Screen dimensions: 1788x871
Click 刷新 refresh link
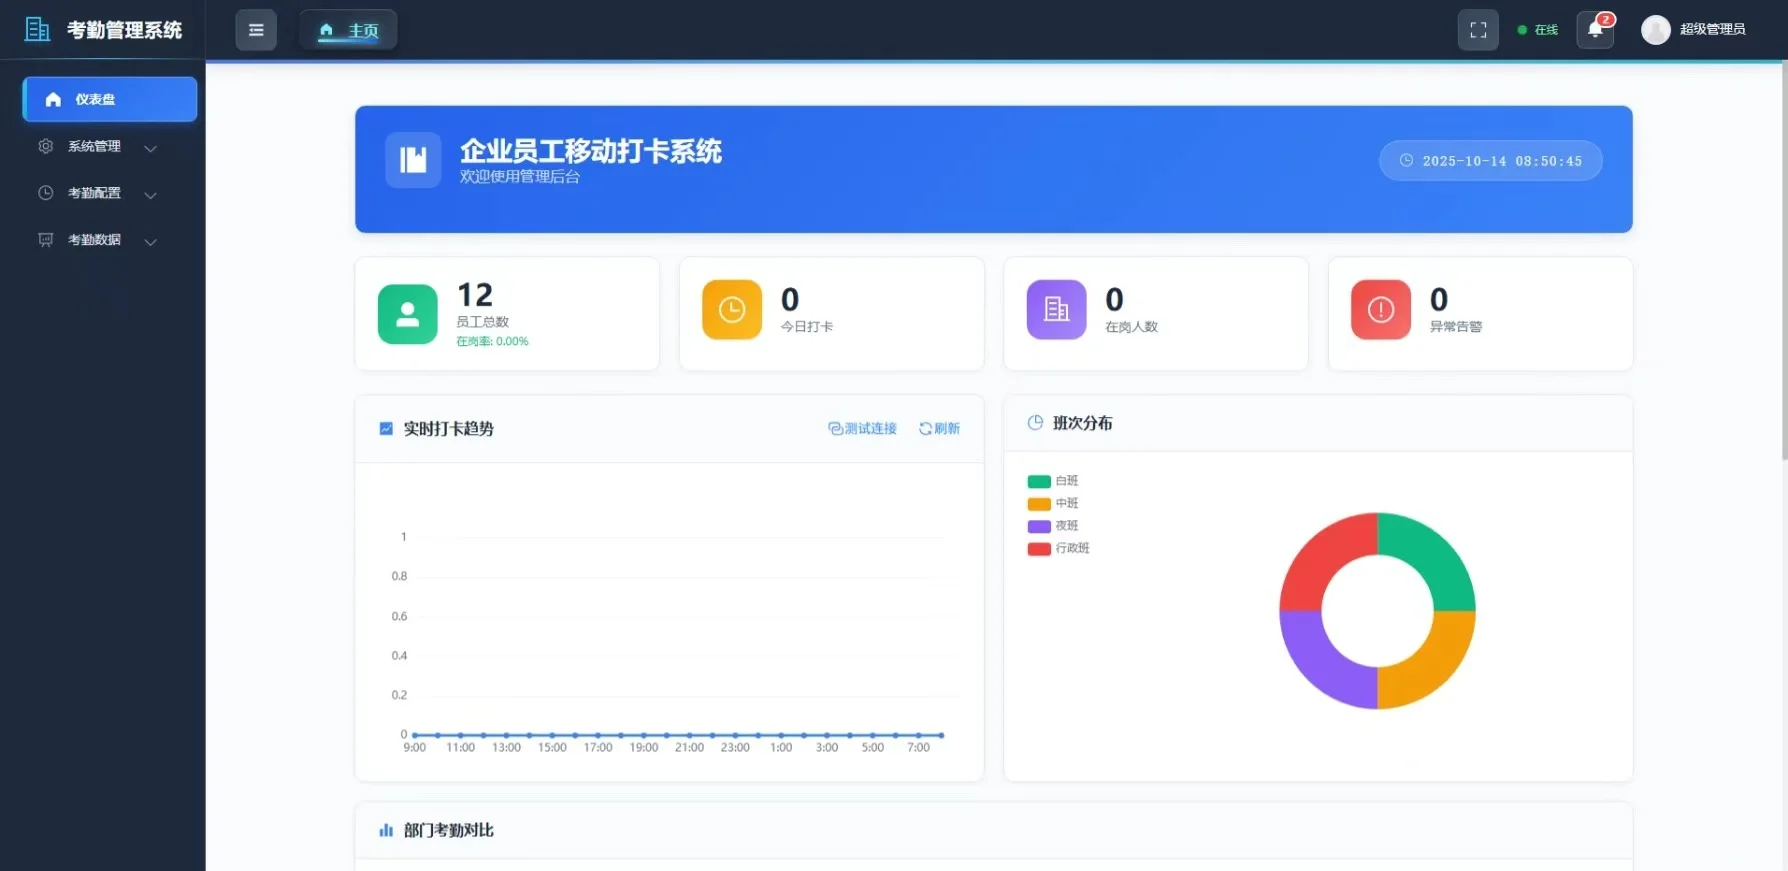[939, 428]
